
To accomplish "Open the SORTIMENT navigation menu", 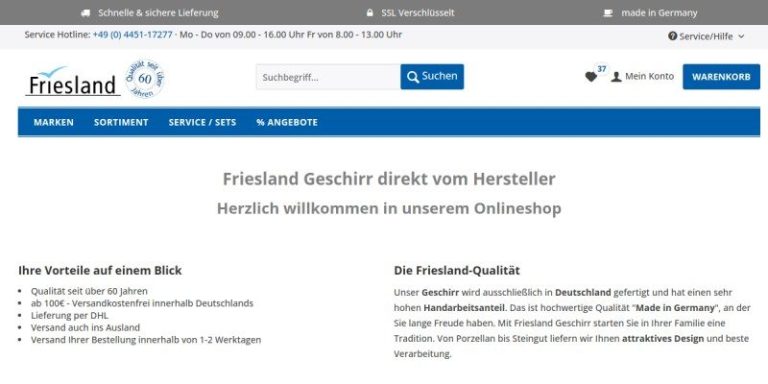I will point(121,122).
